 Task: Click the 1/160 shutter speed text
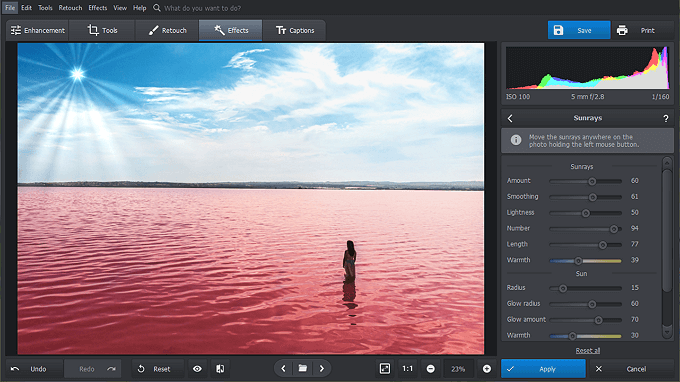coord(660,97)
